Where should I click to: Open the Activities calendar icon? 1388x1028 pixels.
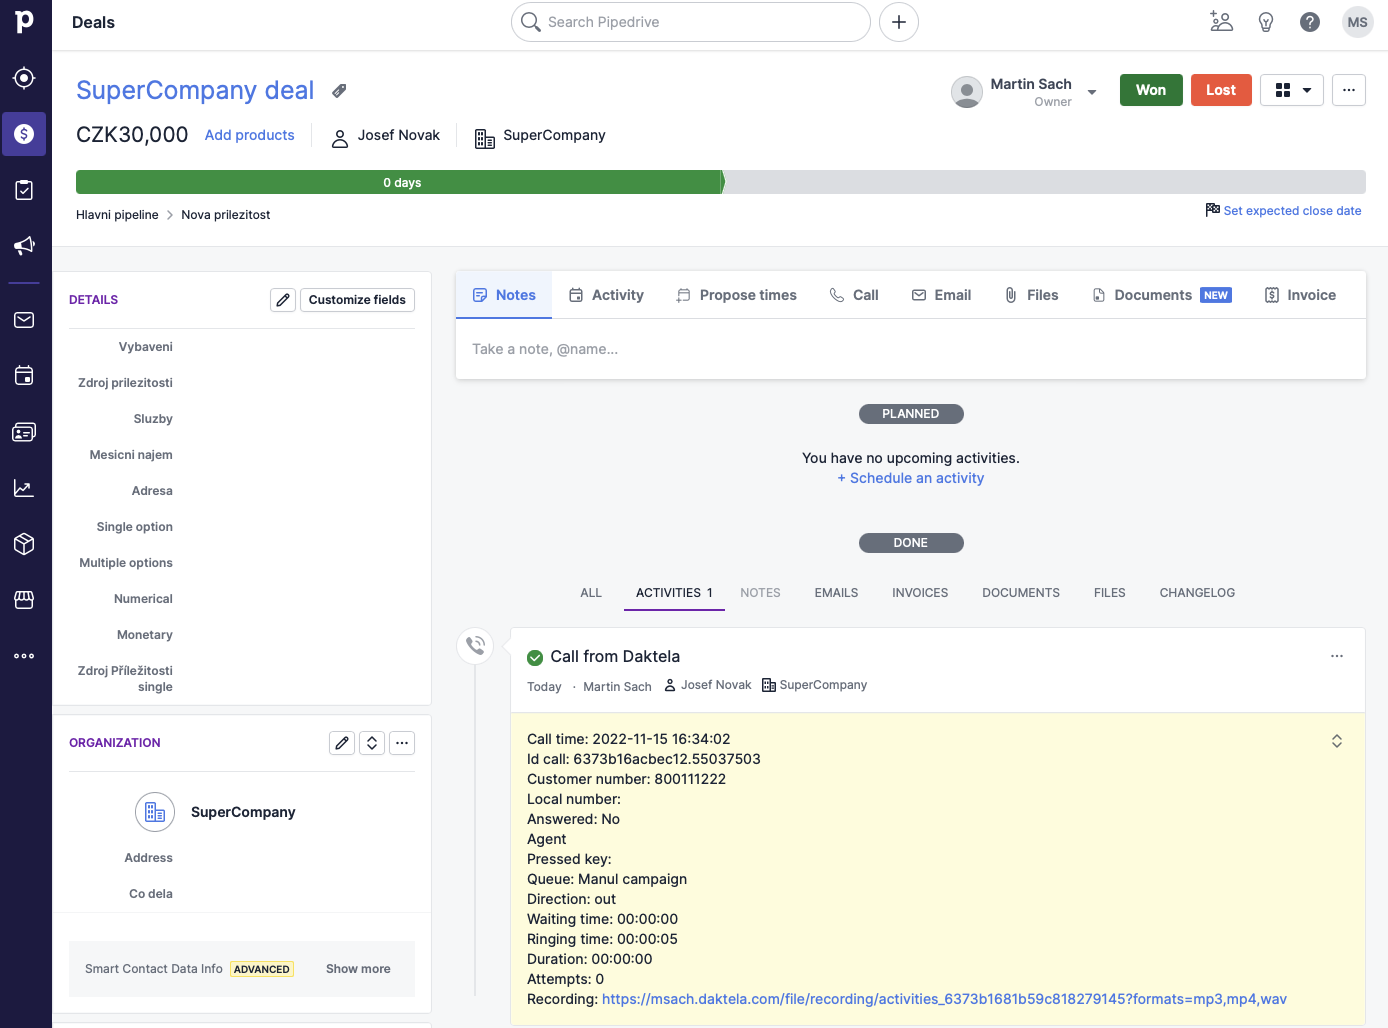click(24, 375)
